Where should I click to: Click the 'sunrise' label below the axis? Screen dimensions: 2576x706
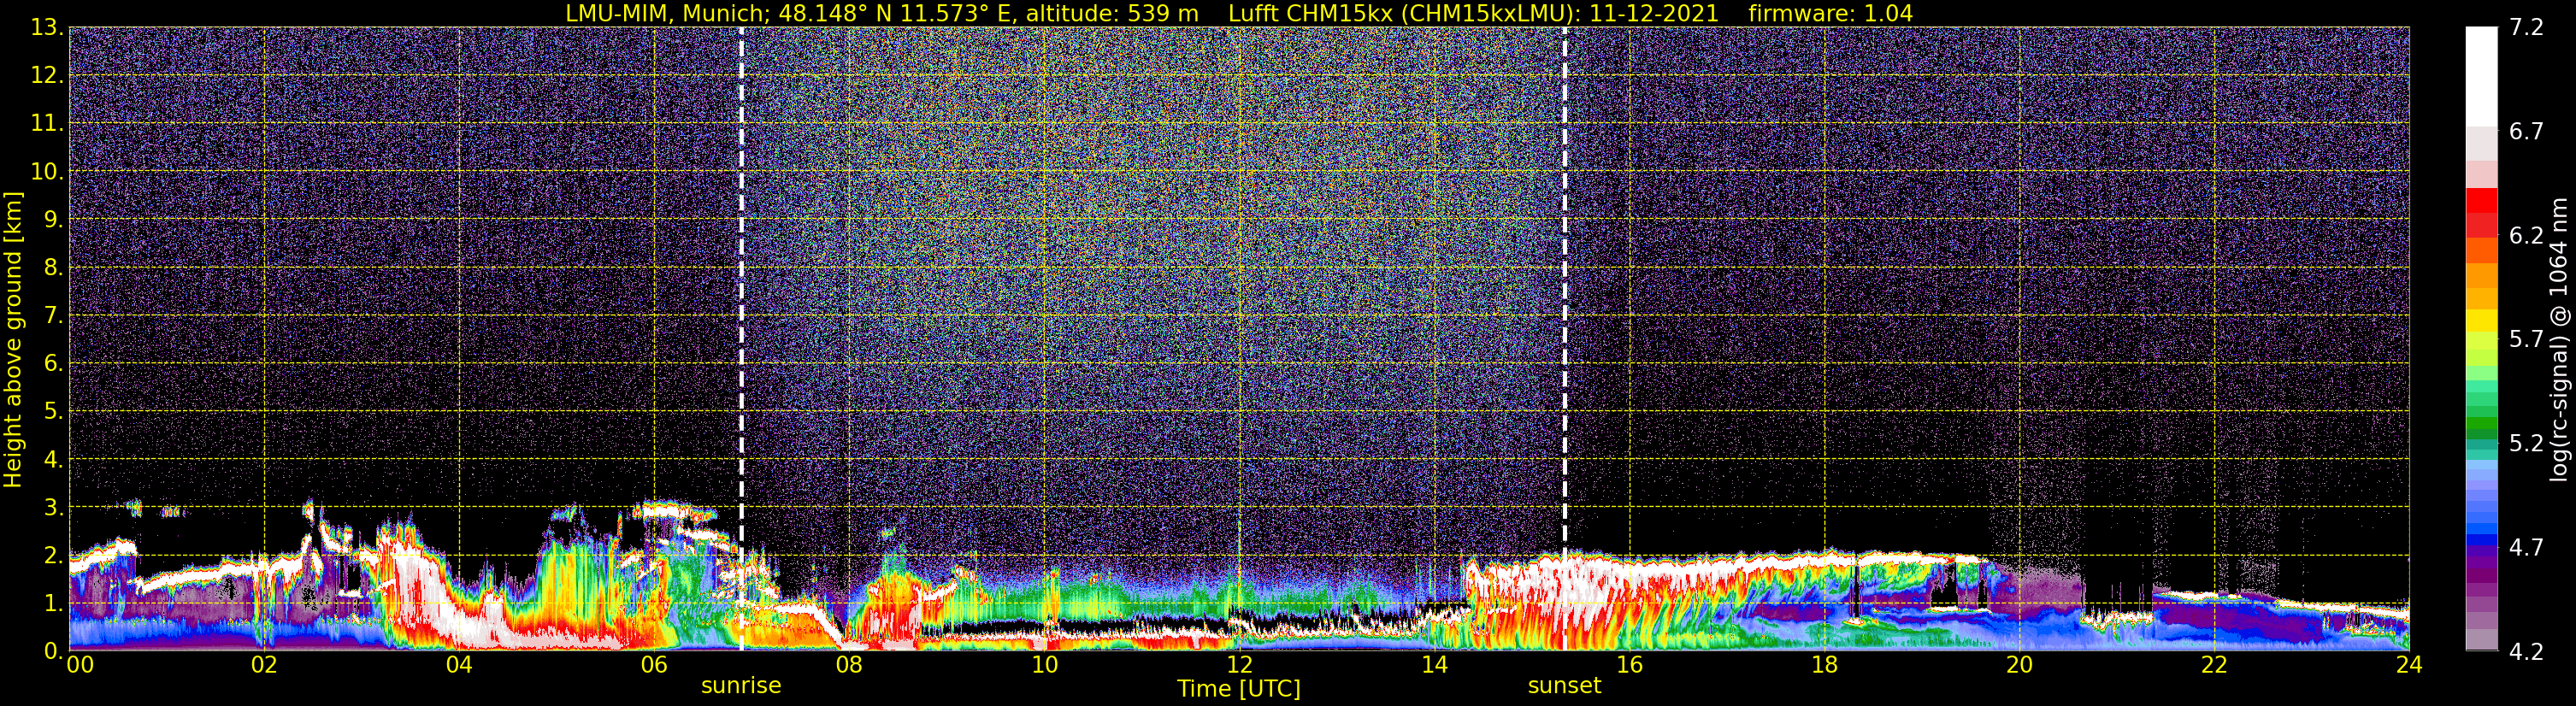(741, 686)
